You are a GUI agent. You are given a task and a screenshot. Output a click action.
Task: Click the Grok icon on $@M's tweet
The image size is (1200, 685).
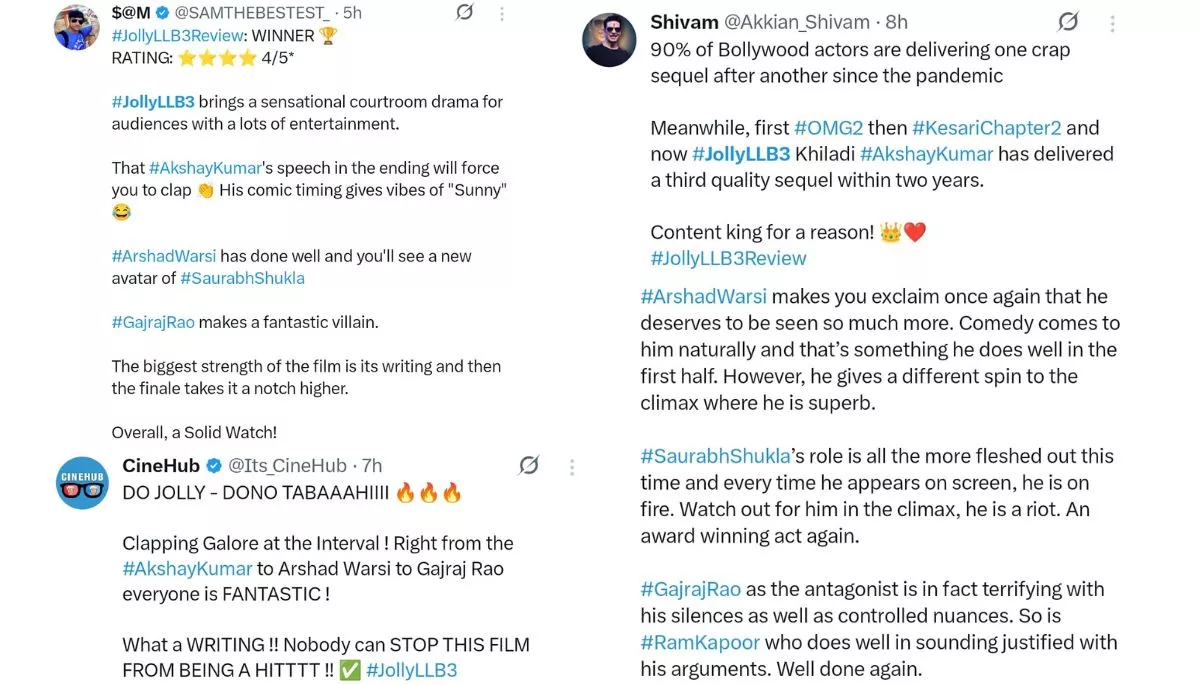(464, 12)
